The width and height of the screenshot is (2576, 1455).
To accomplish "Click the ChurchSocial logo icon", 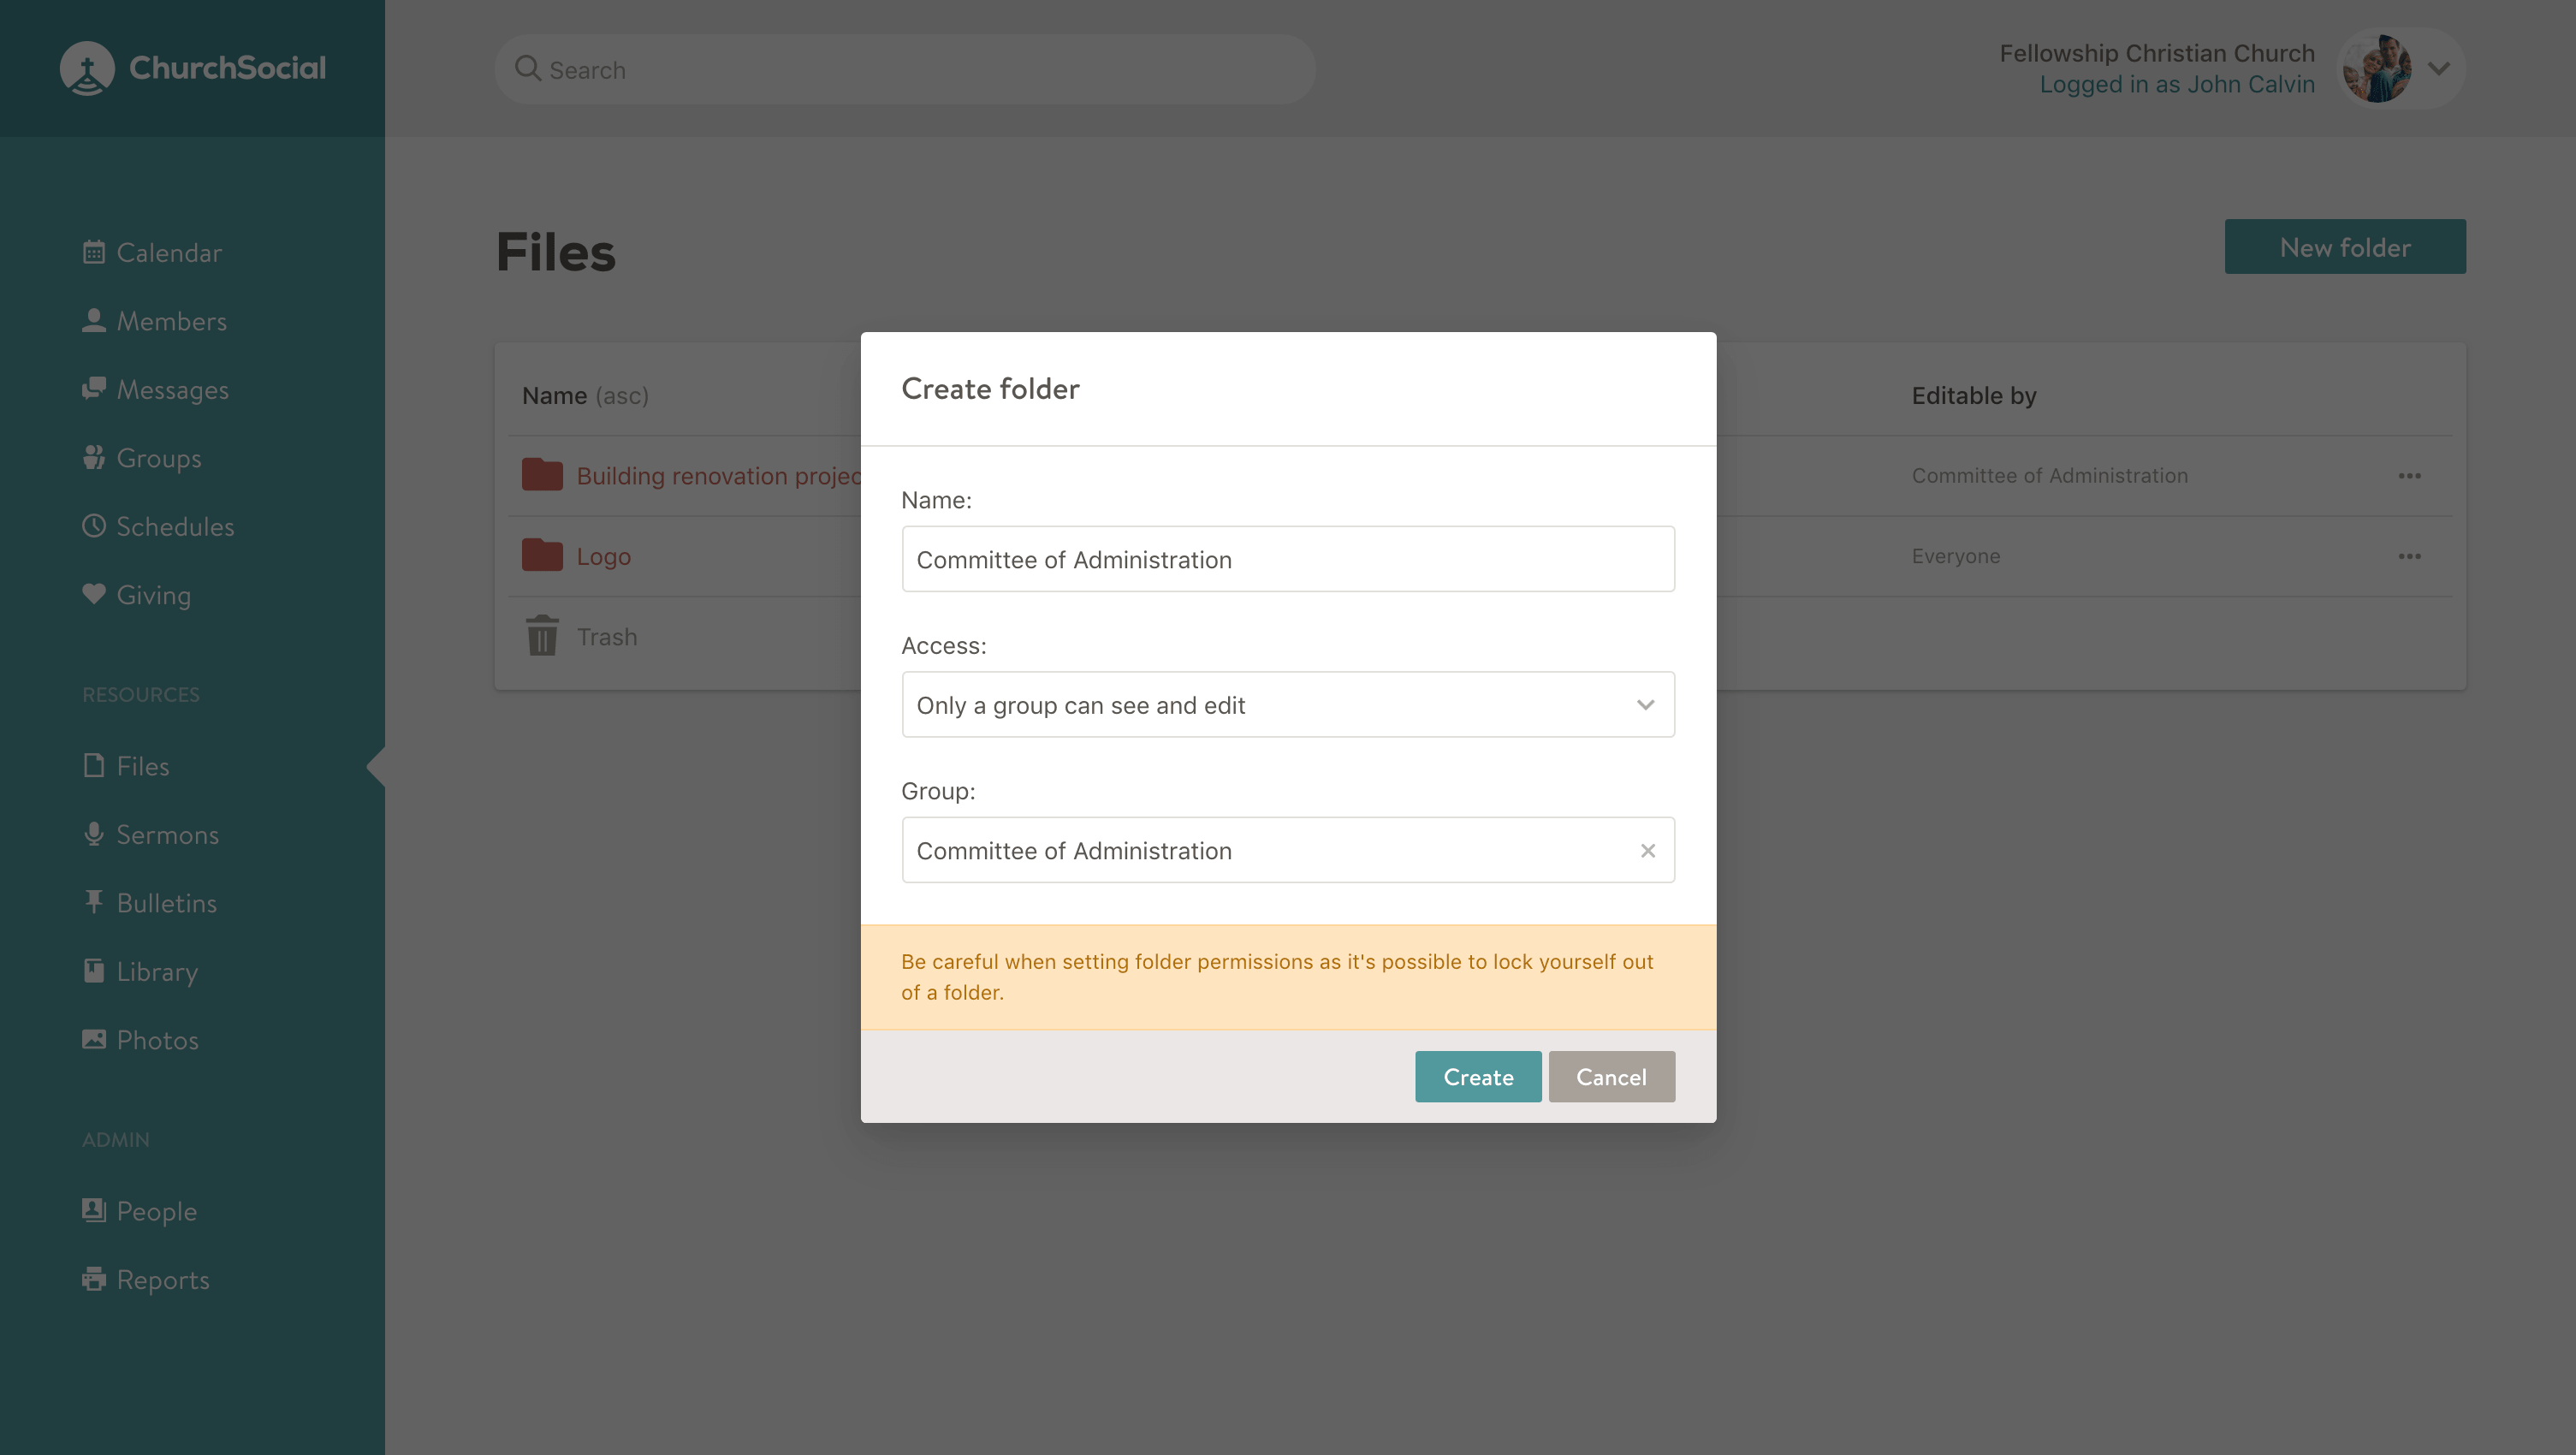I will click(x=87, y=68).
